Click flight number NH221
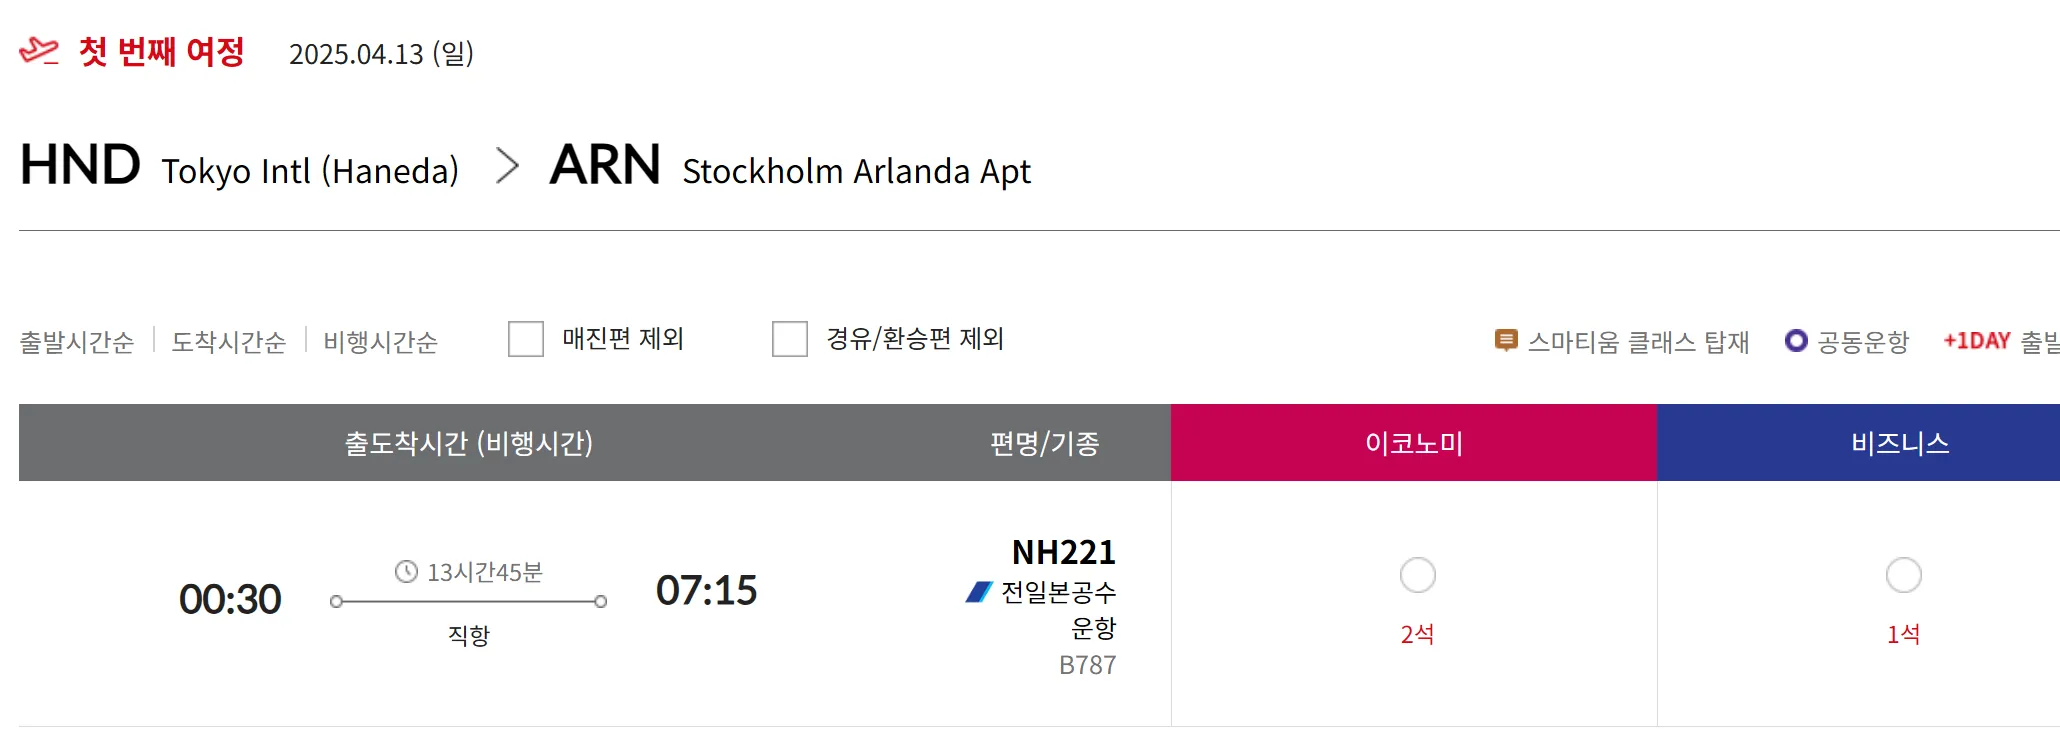 pyautogui.click(x=1063, y=552)
